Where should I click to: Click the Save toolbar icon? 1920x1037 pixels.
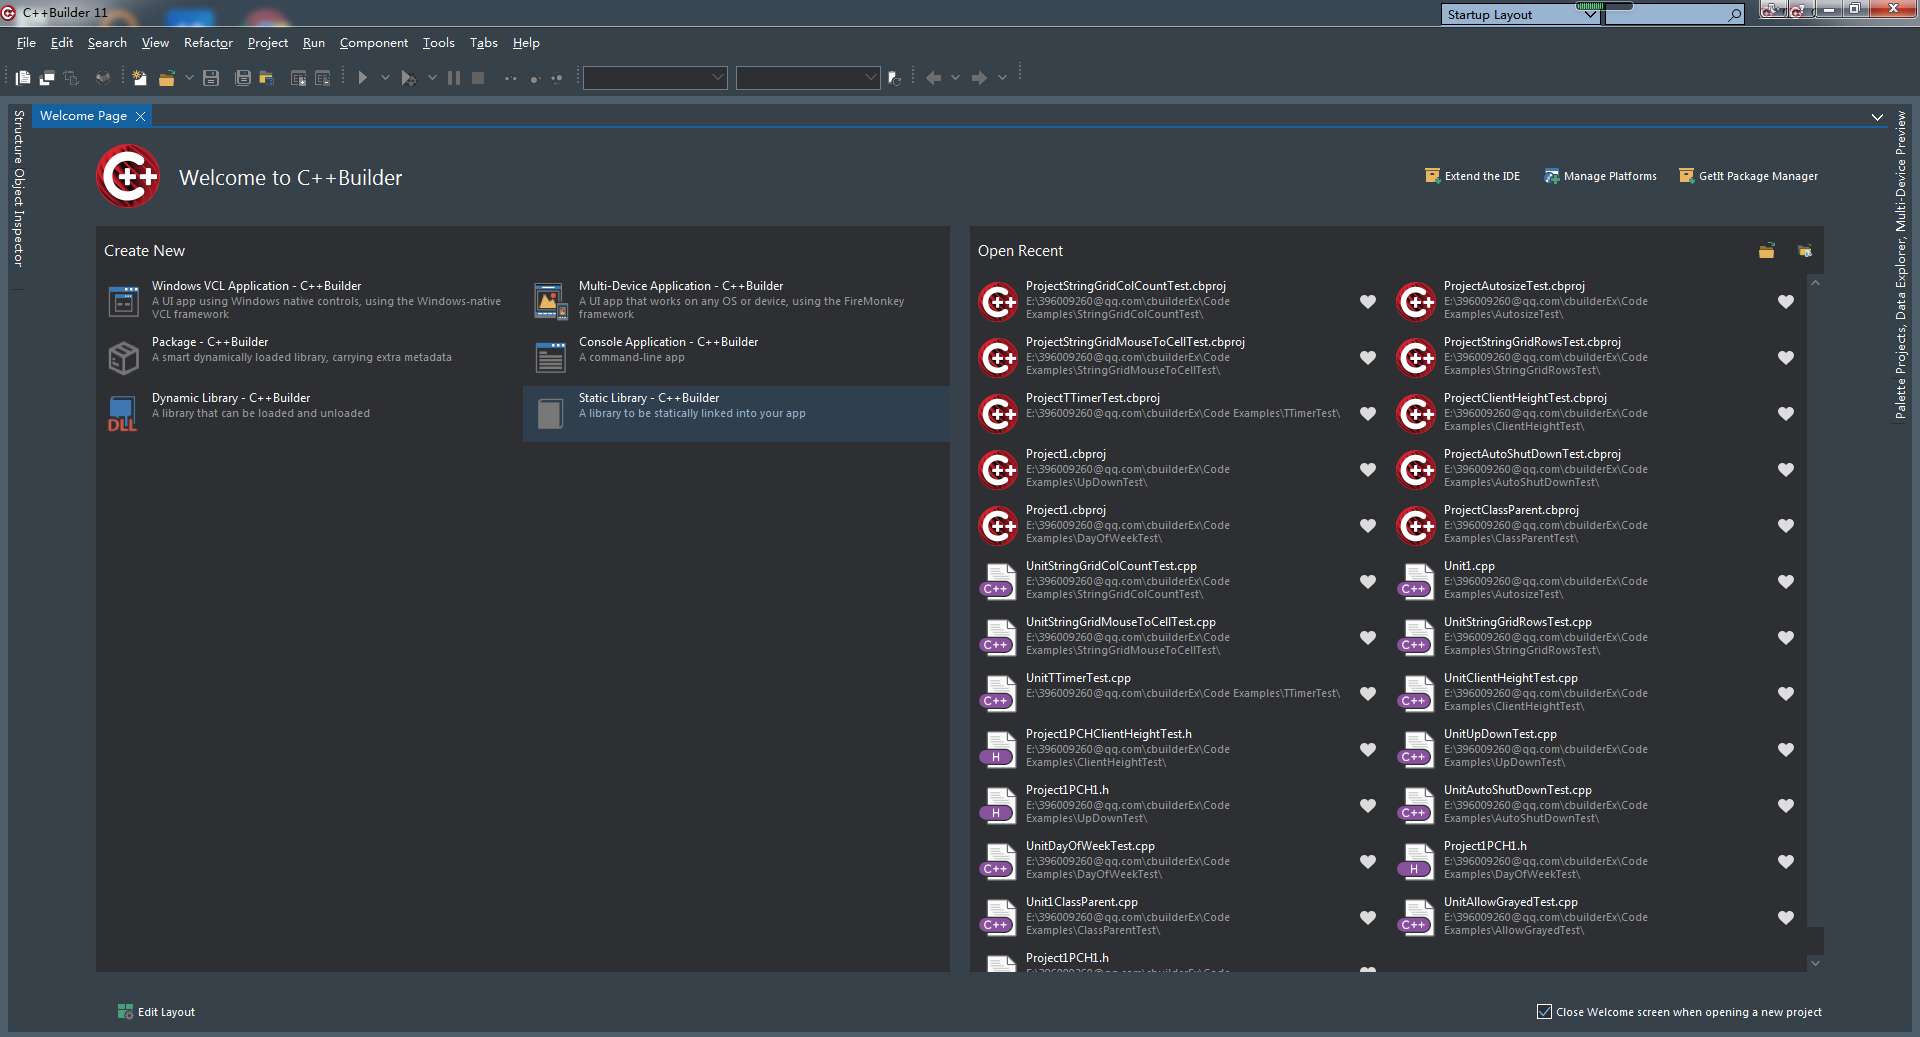(x=211, y=78)
